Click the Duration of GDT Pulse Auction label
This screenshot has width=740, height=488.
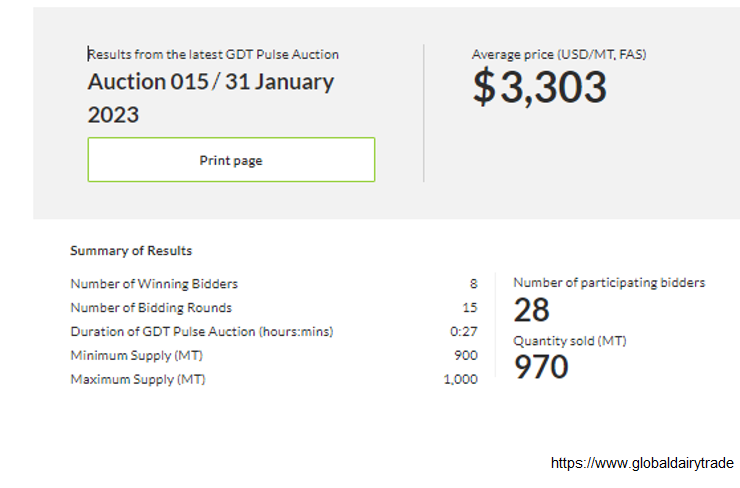(202, 332)
